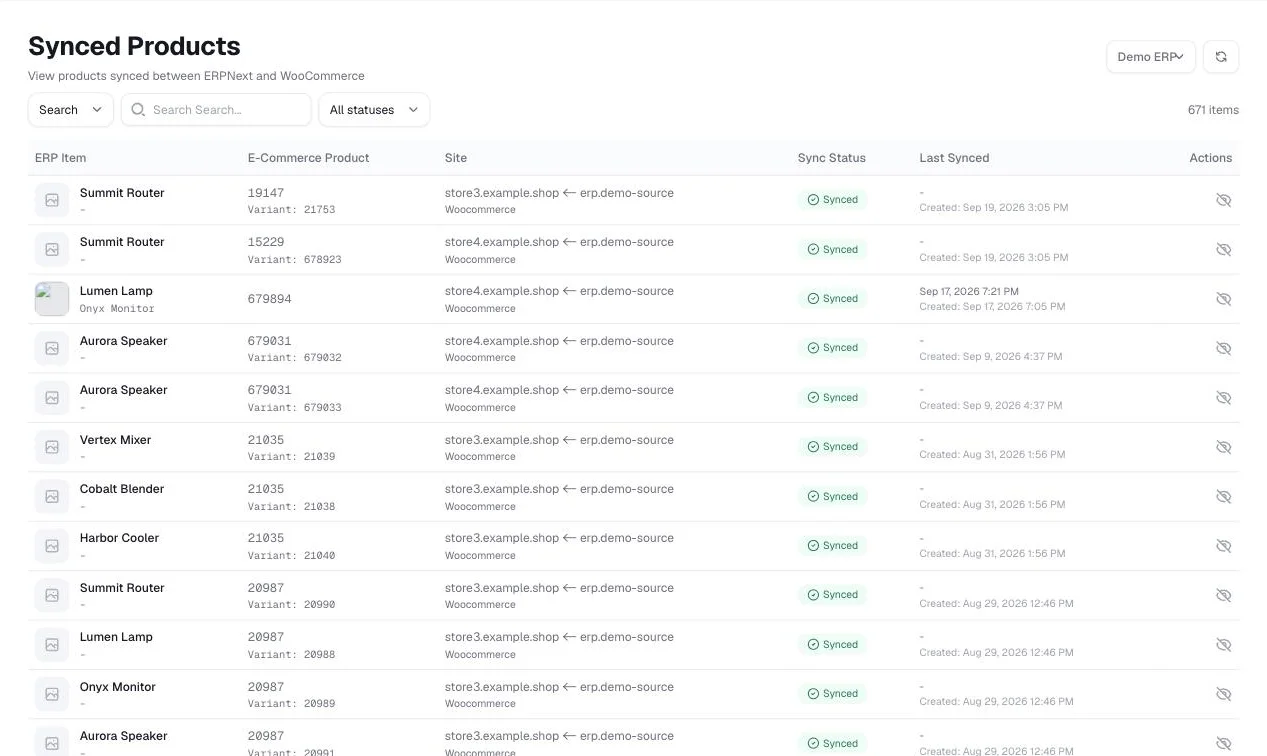Click product ID 679894
Image resolution: width=1267 pixels, height=756 pixels.
tap(270, 299)
